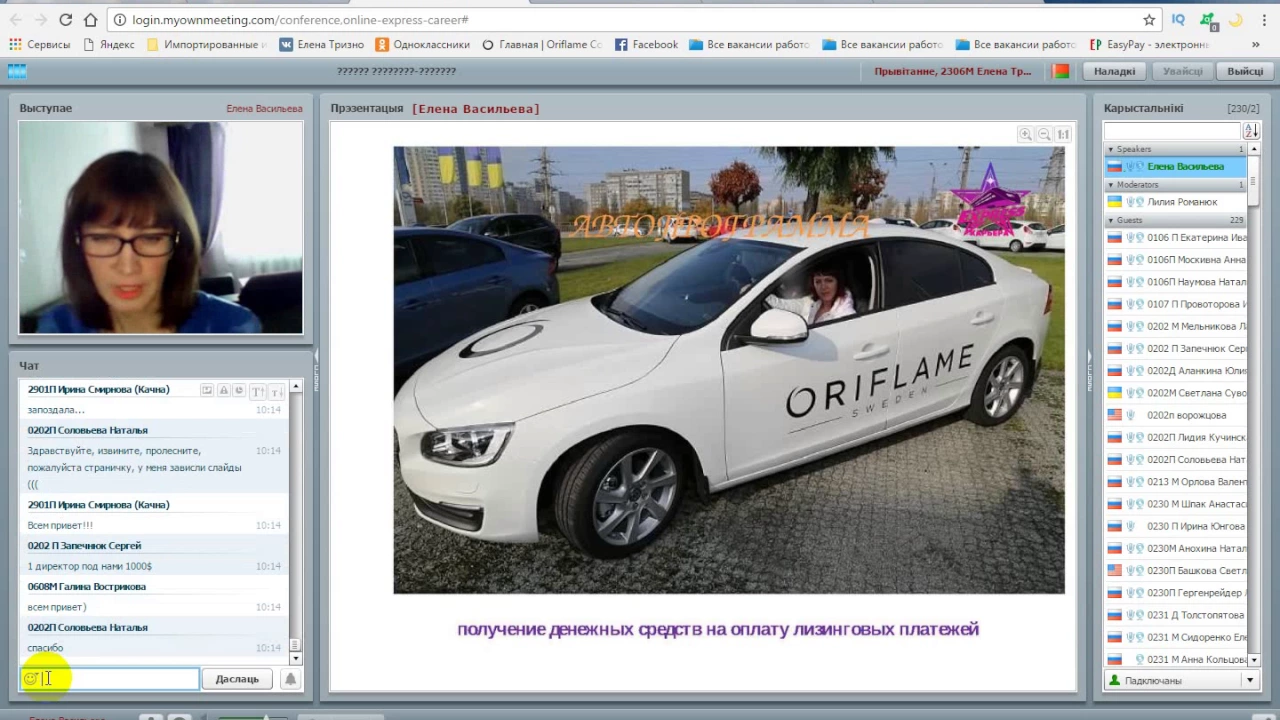Open the language flag selector in header
Image resolution: width=1280 pixels, height=720 pixels.
1061,71
